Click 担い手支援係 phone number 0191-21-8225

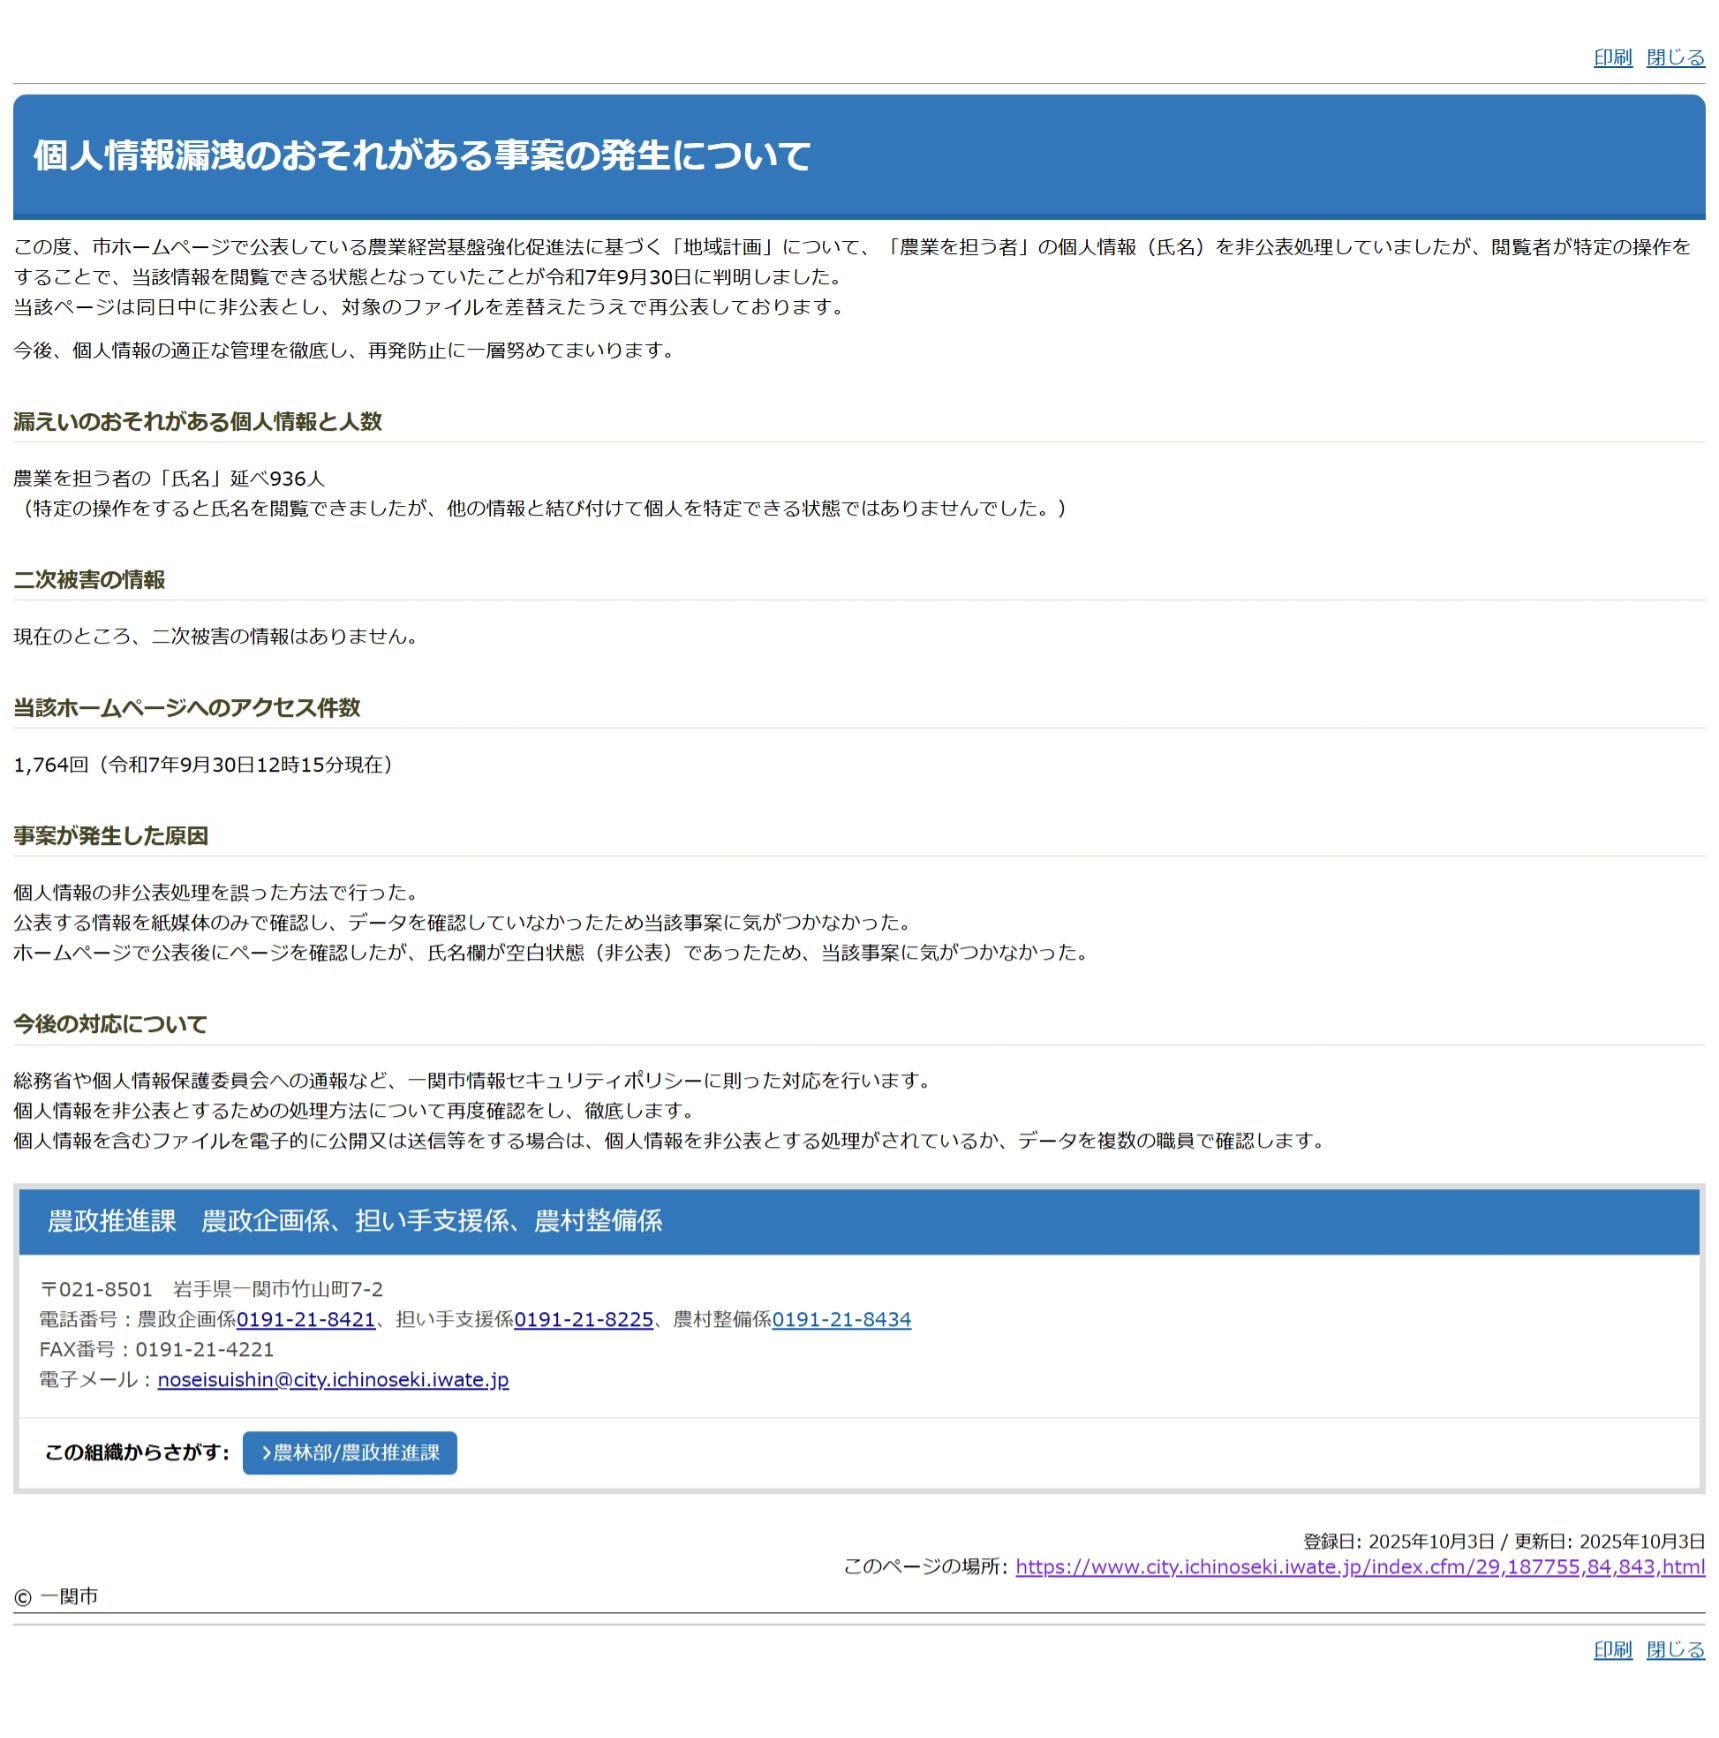pyautogui.click(x=583, y=1320)
